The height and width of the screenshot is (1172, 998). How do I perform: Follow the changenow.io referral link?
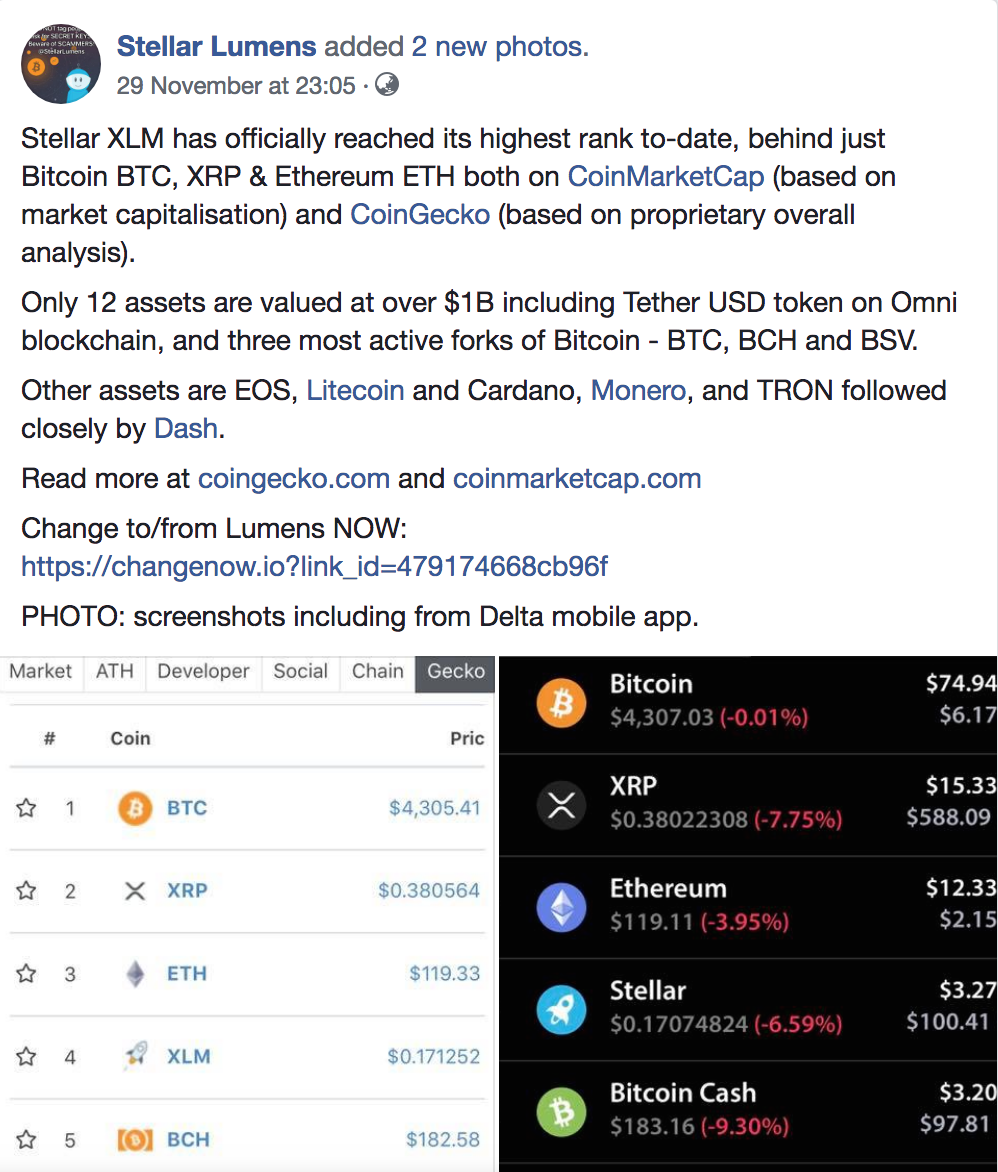314,567
